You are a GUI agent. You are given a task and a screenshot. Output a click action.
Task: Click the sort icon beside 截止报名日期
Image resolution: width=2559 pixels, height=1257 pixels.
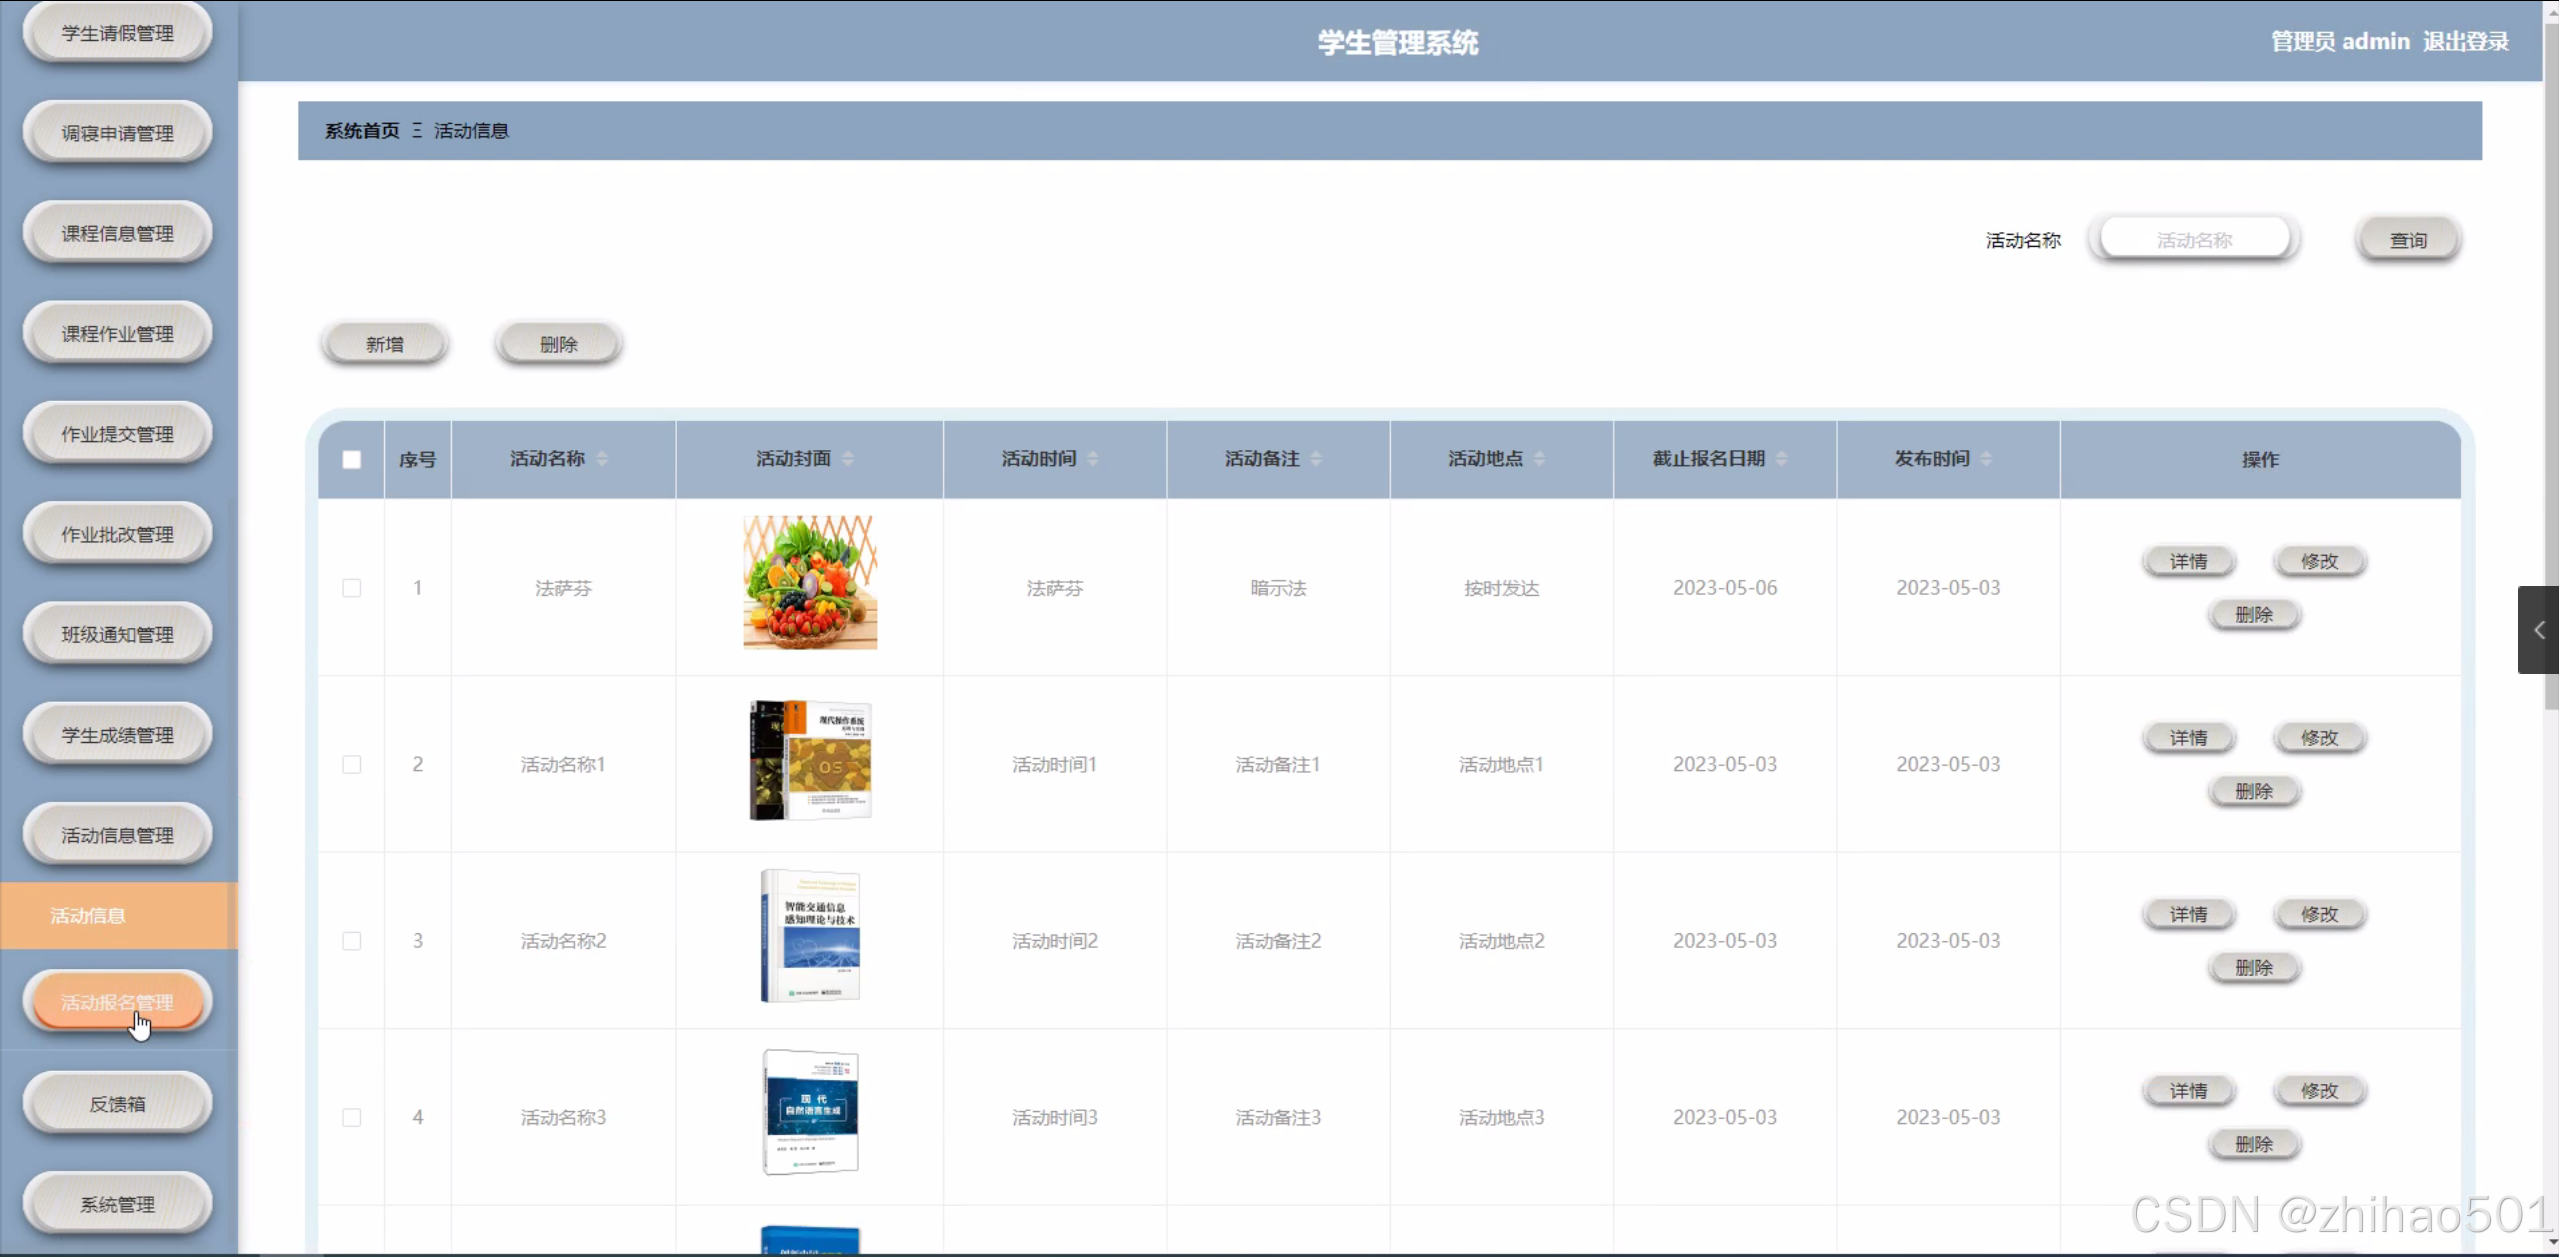pyautogui.click(x=1781, y=459)
